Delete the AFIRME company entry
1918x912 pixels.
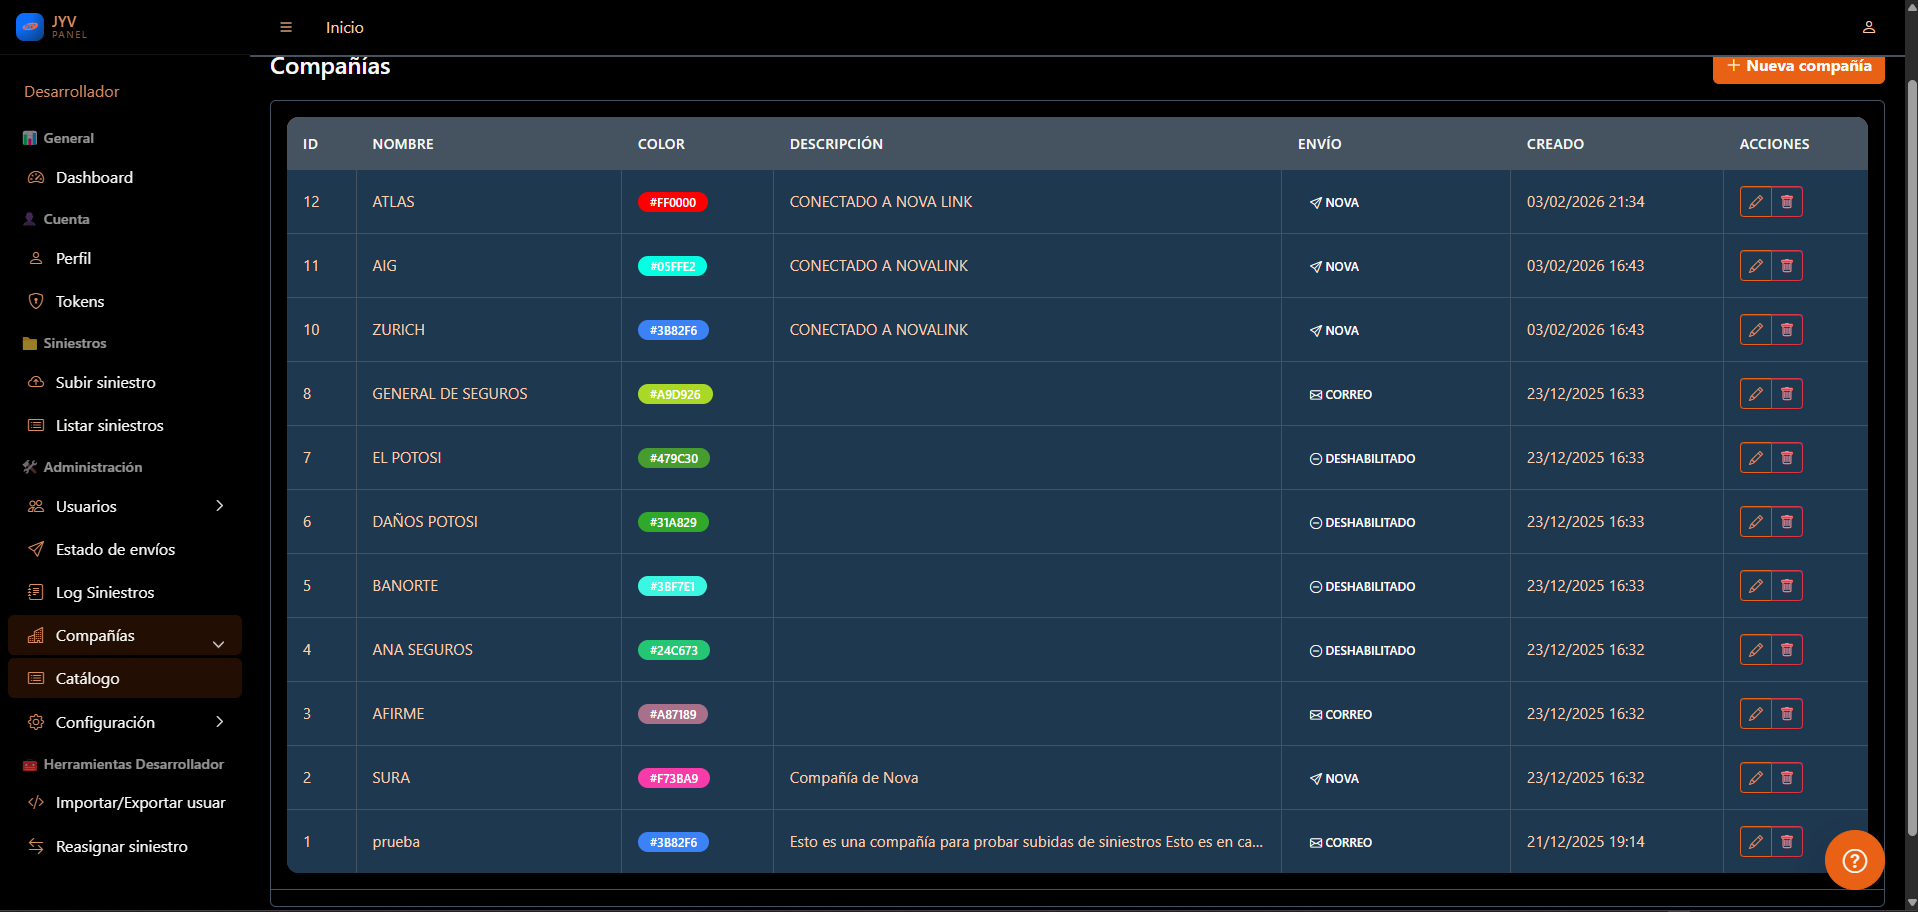(x=1787, y=714)
